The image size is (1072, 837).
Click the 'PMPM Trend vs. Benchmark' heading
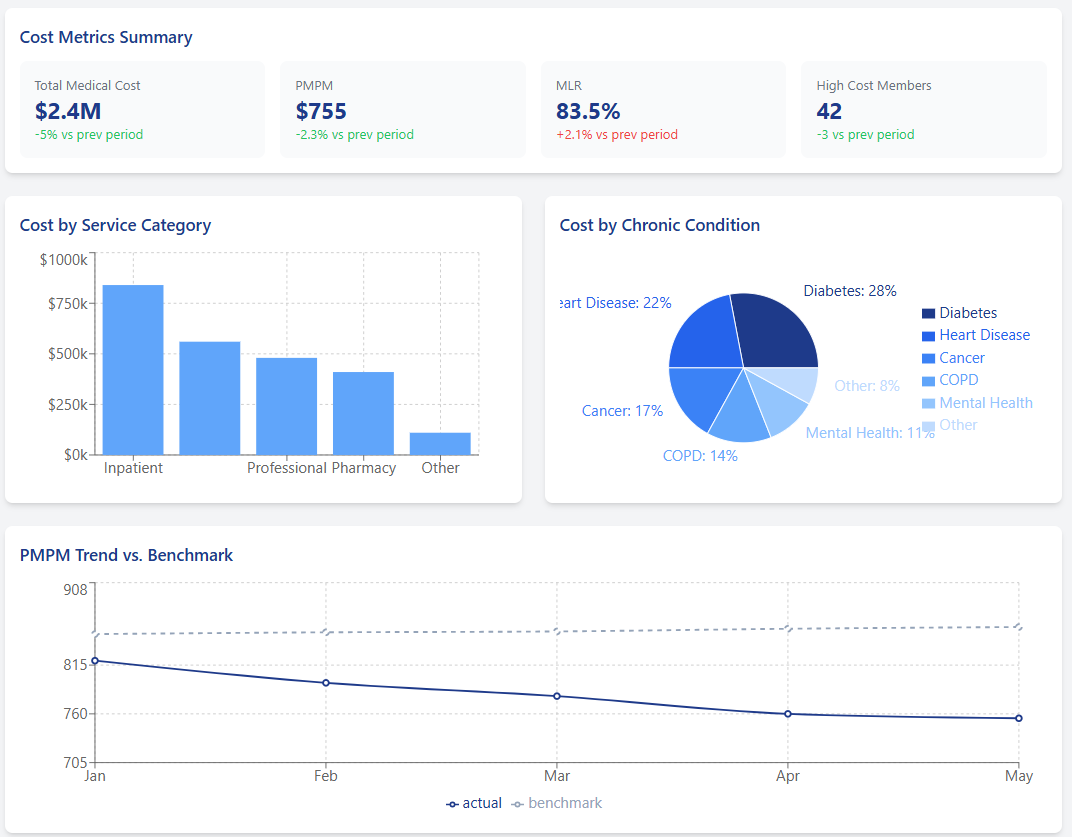[x=126, y=555]
